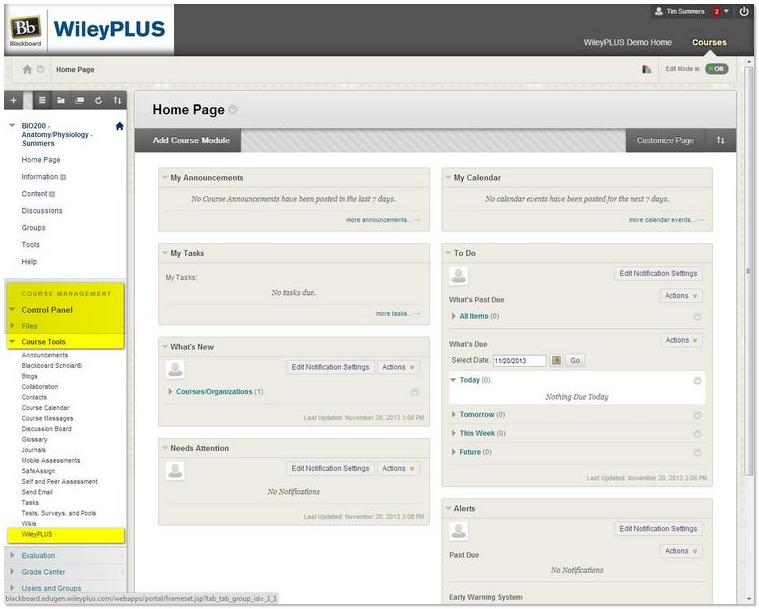
Task: Click the add menu item plus icon
Action: (14, 100)
